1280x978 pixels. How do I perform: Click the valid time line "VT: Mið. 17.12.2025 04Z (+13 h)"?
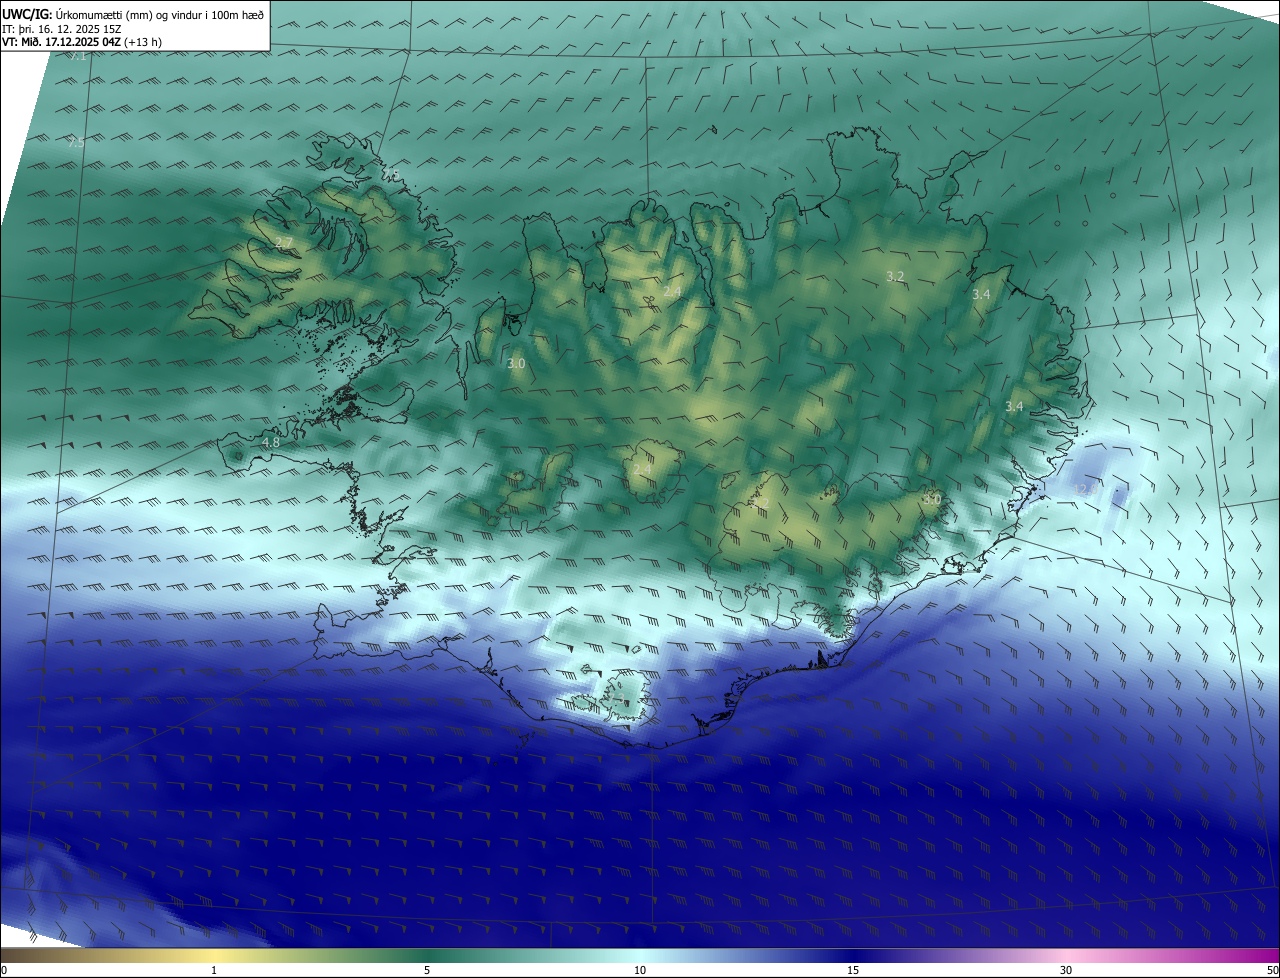(x=82, y=42)
